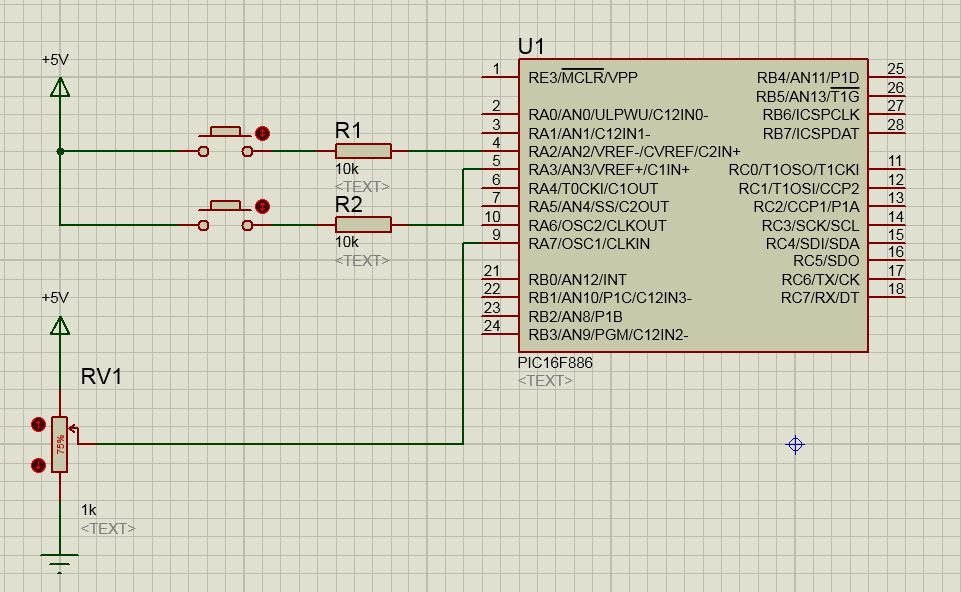This screenshot has width=961, height=592.
Task: Select the U1 PIC16F886 chip body
Action: tap(693, 205)
